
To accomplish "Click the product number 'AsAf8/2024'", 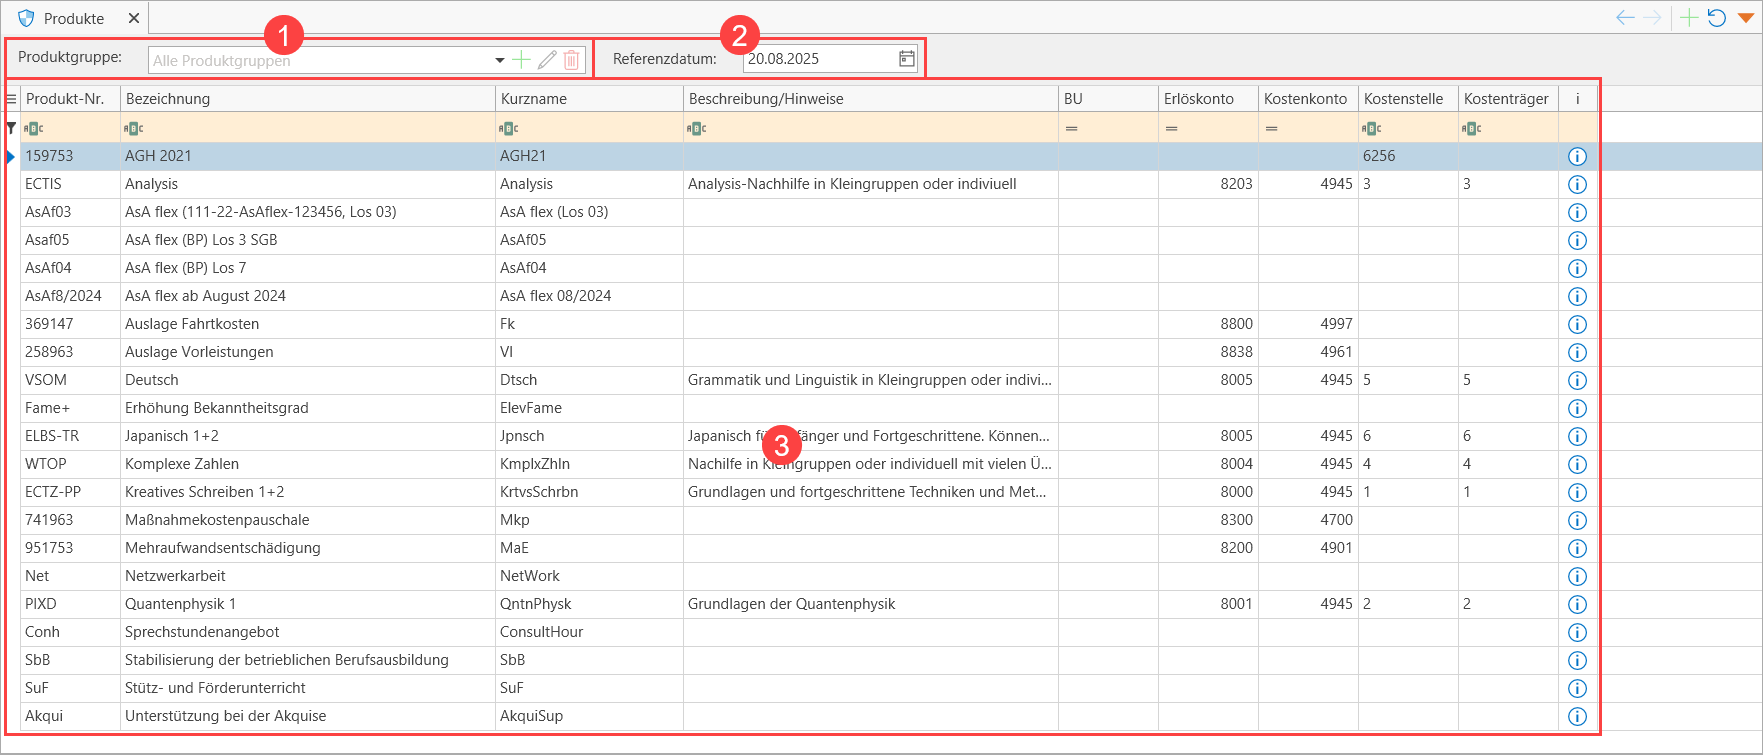I will [63, 296].
